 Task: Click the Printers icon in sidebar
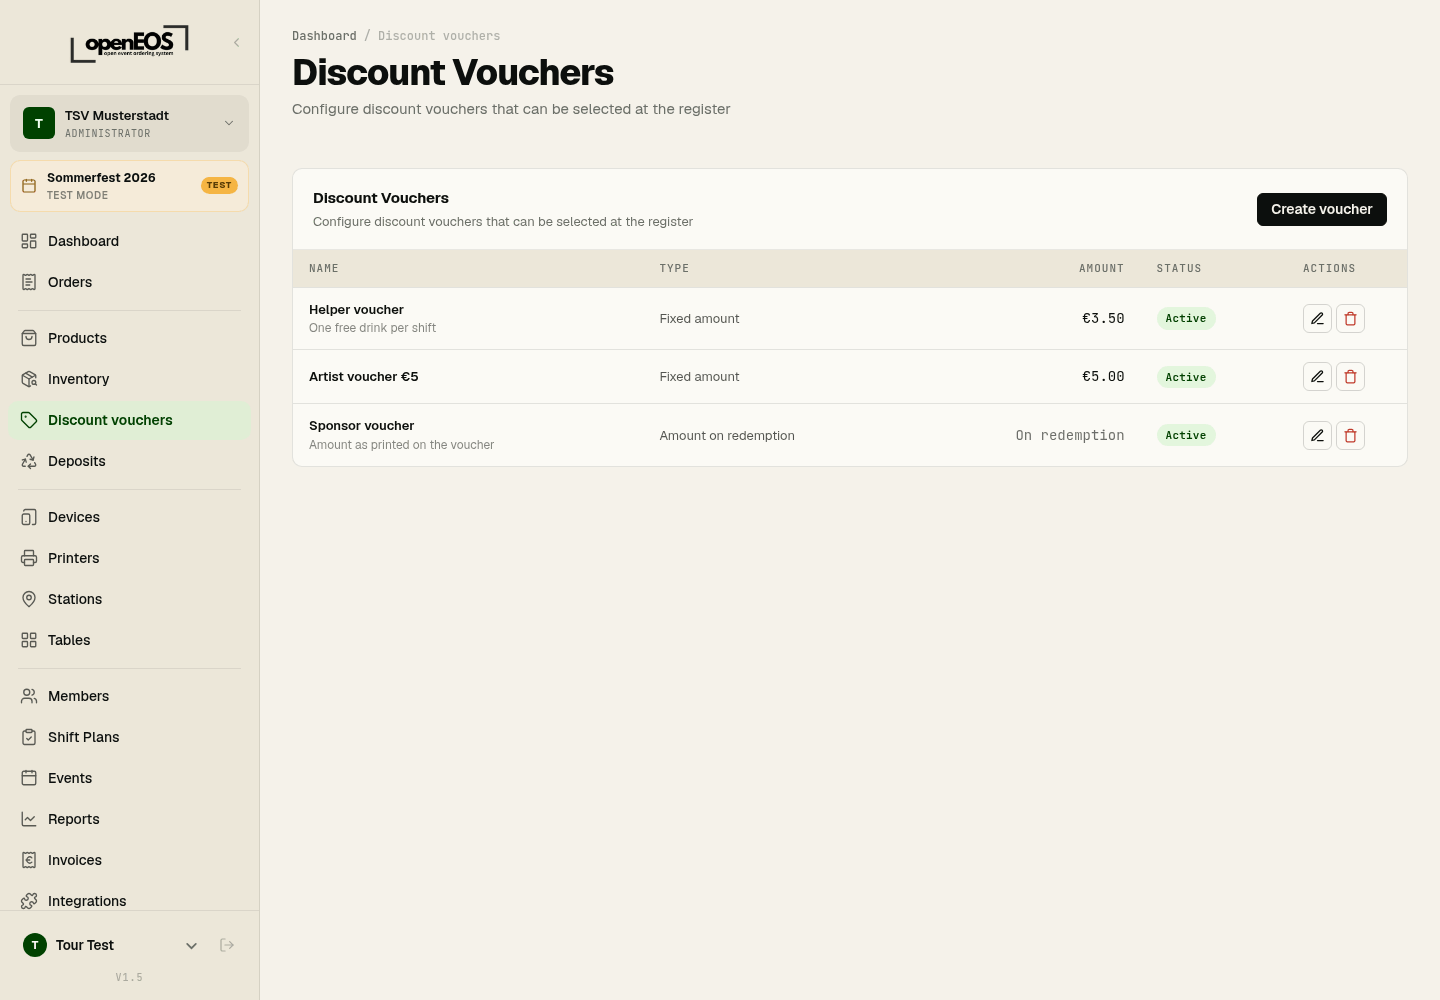[x=29, y=558]
